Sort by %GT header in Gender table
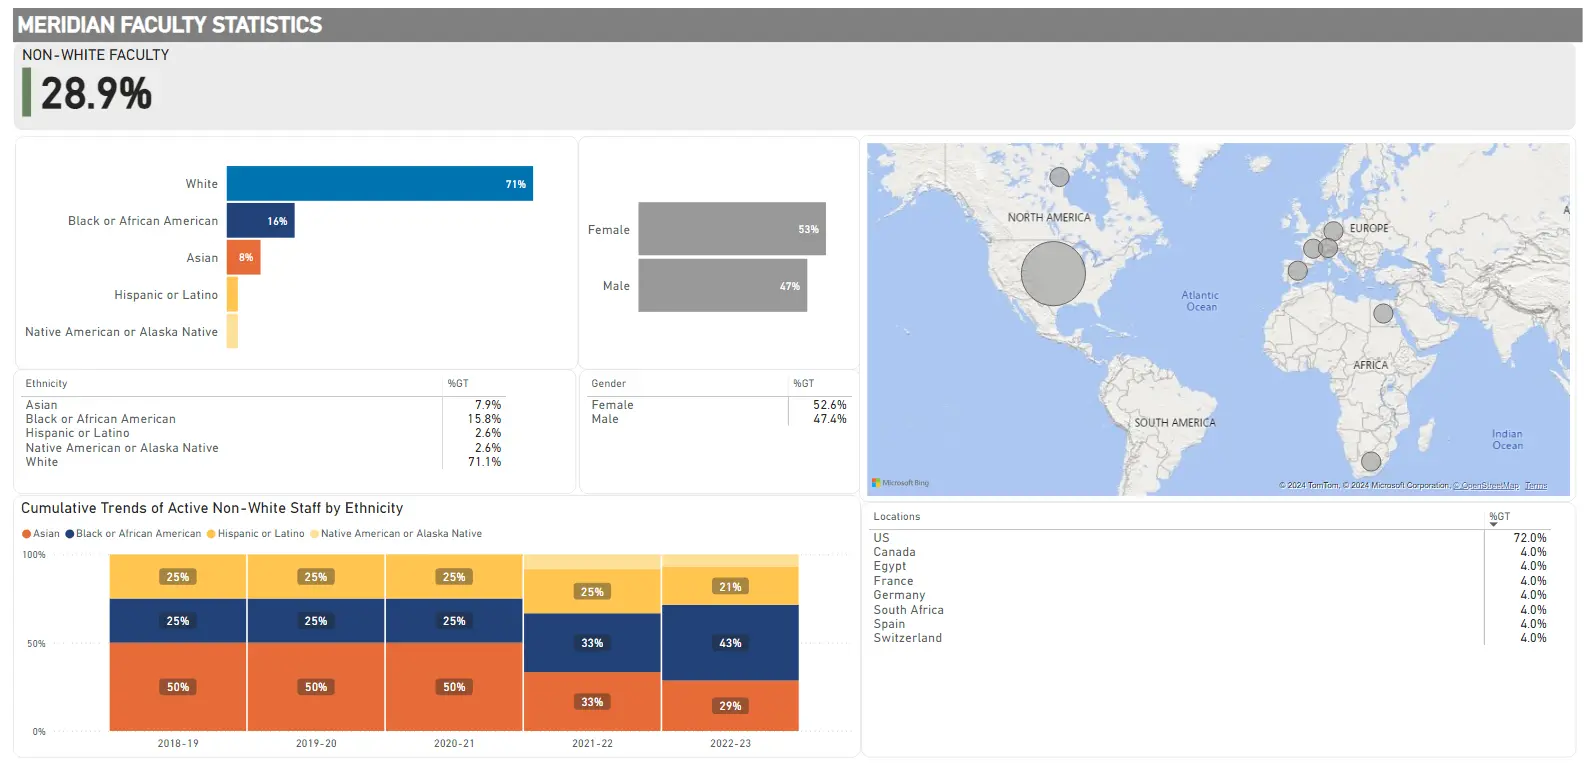This screenshot has width=1592, height=763. click(x=804, y=384)
